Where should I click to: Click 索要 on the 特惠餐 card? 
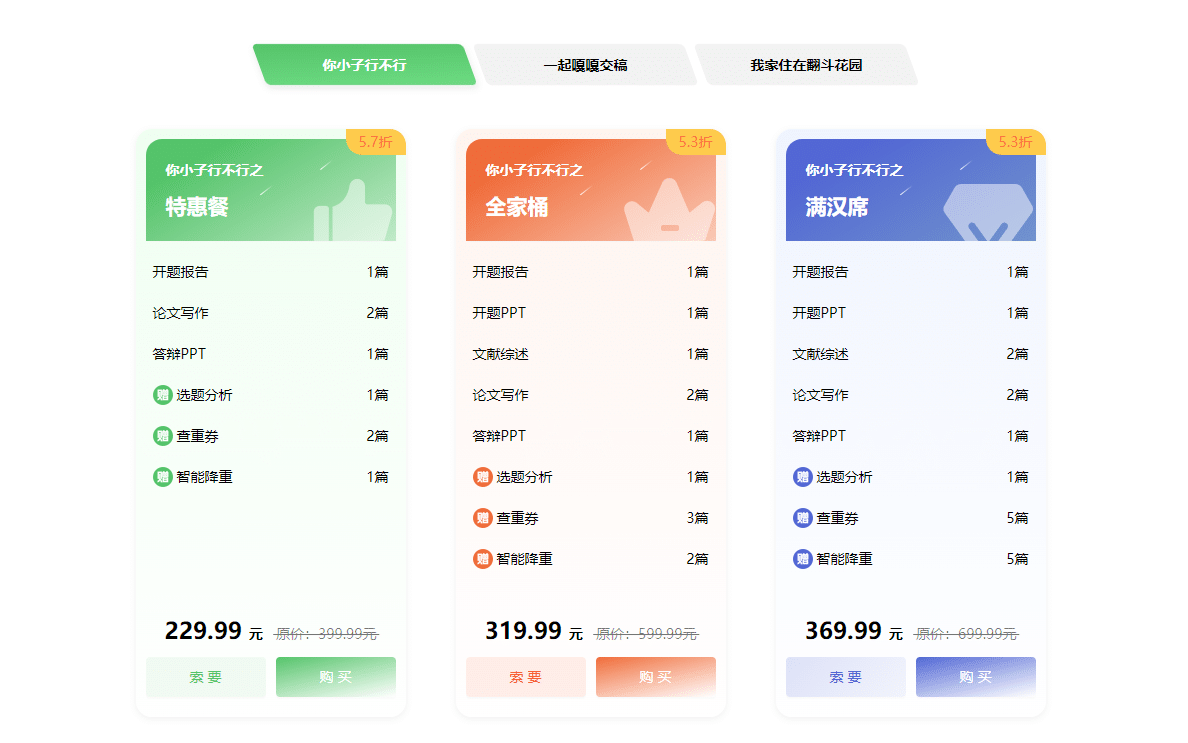click(206, 677)
